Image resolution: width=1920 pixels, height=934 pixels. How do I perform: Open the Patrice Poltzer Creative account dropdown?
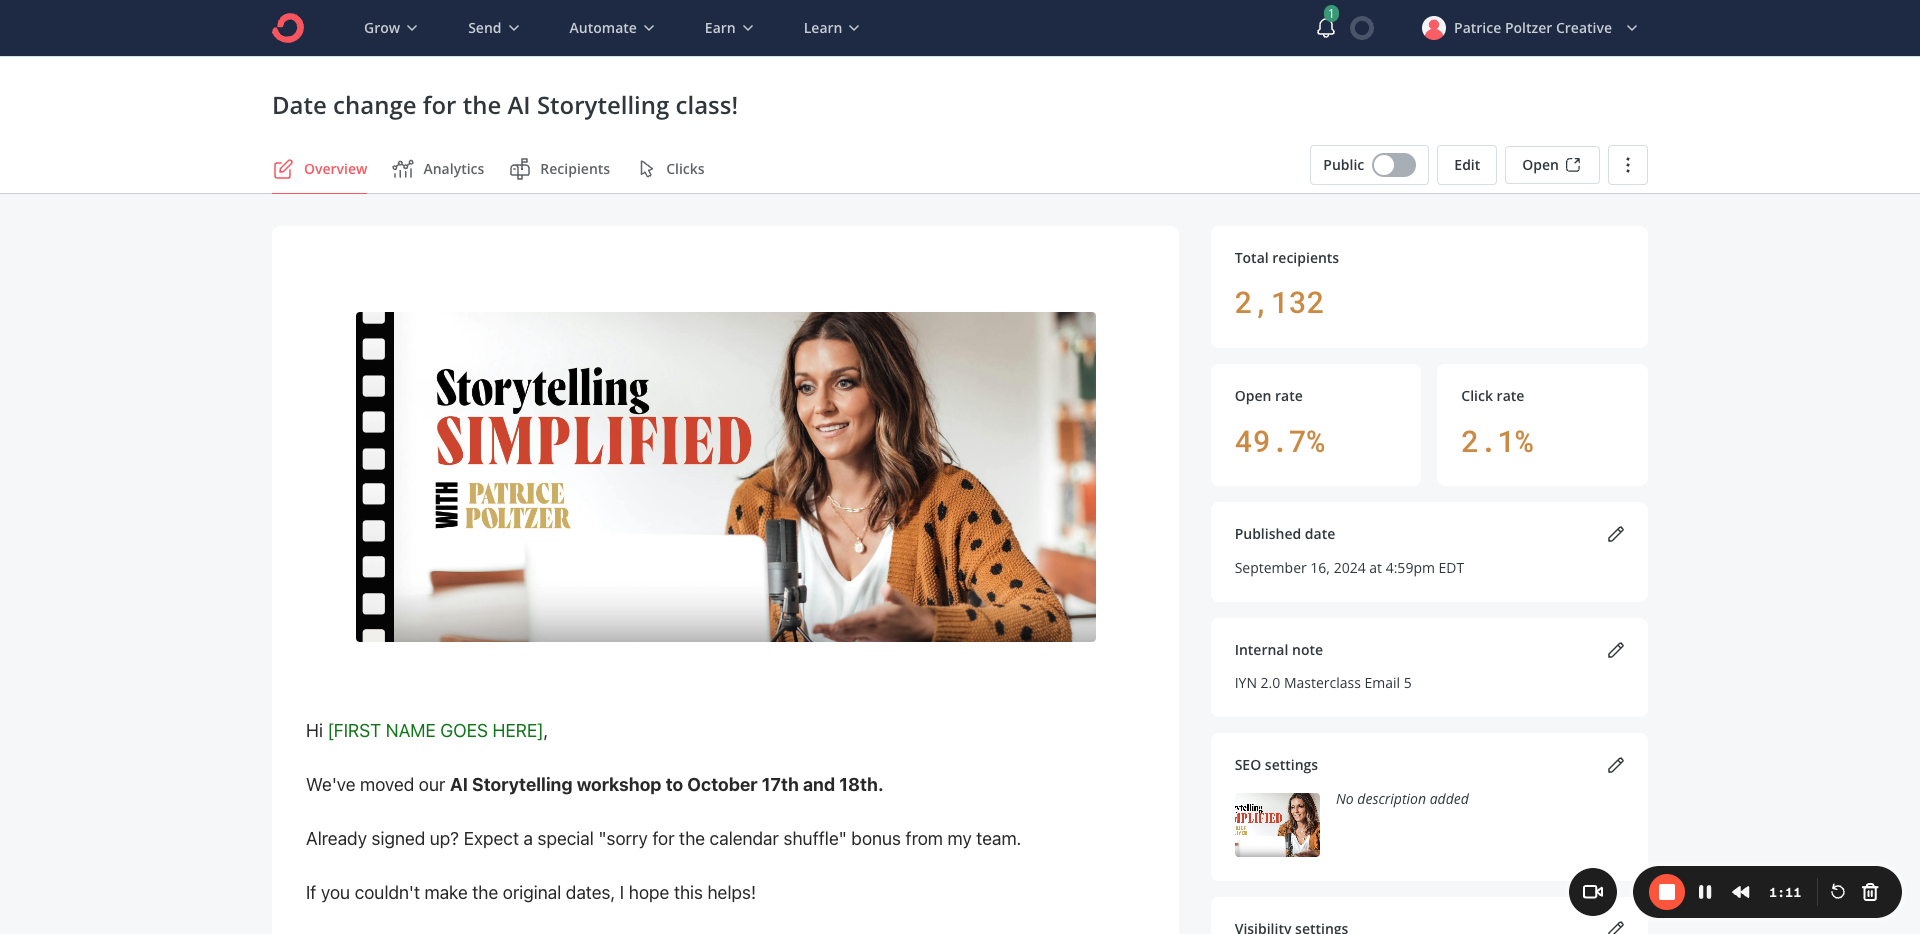coord(1530,28)
